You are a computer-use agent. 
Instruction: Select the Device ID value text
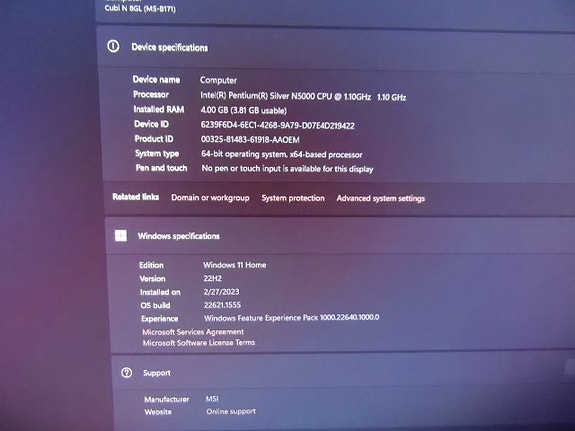[x=278, y=125]
